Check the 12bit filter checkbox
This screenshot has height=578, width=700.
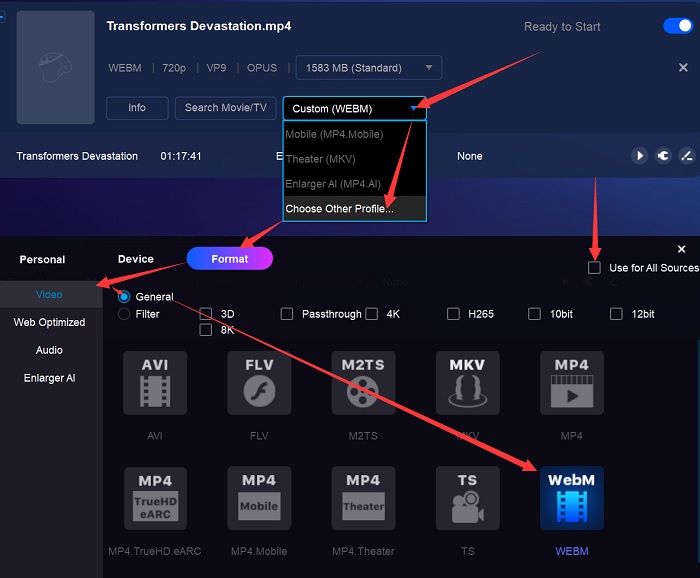tap(616, 314)
